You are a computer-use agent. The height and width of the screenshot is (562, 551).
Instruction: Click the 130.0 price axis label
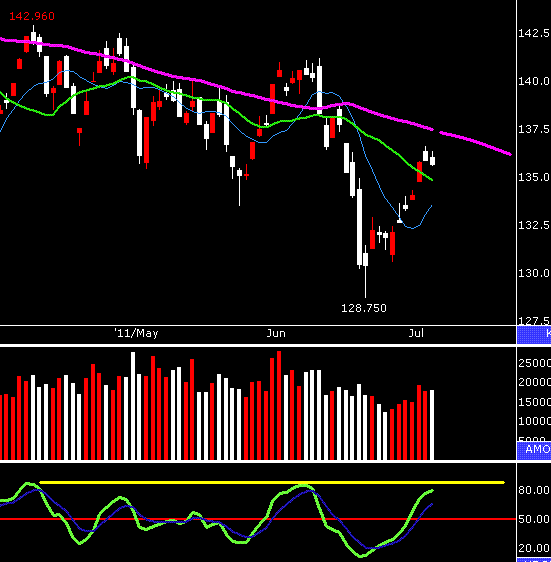pos(534,273)
